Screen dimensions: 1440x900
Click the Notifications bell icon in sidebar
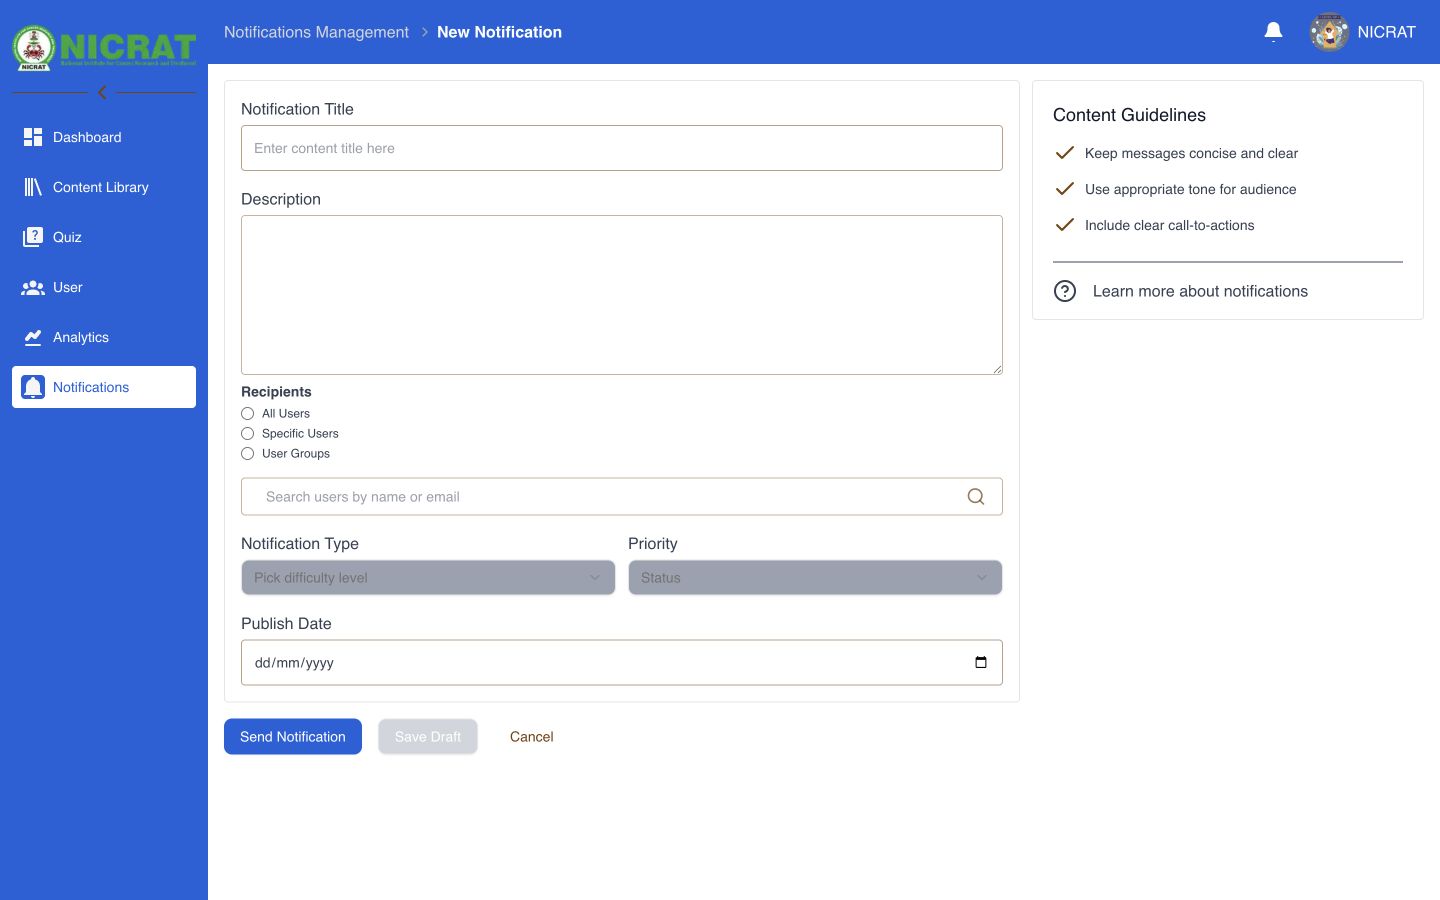tap(33, 387)
